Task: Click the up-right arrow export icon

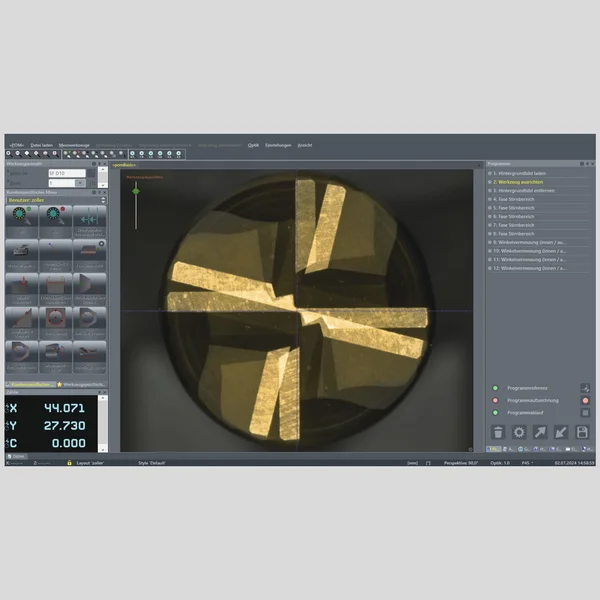Action: 540,432
